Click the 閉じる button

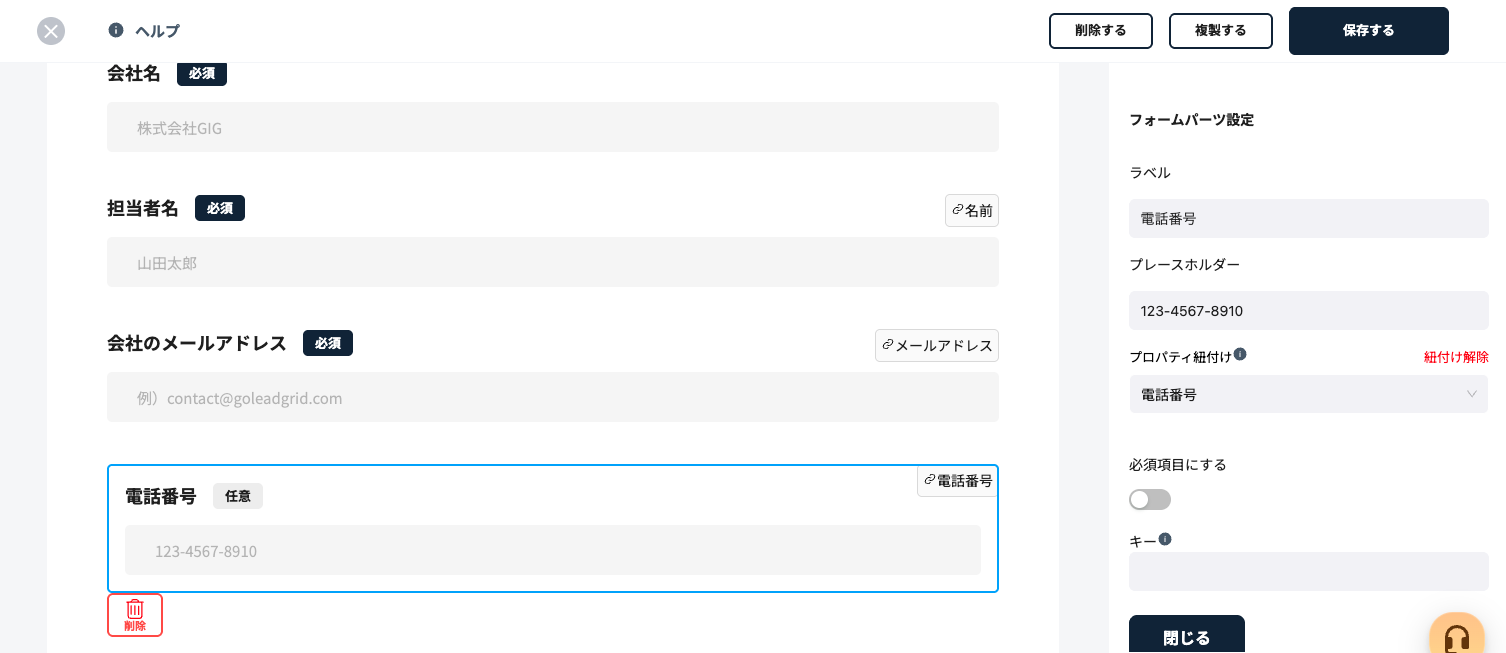point(1187,637)
